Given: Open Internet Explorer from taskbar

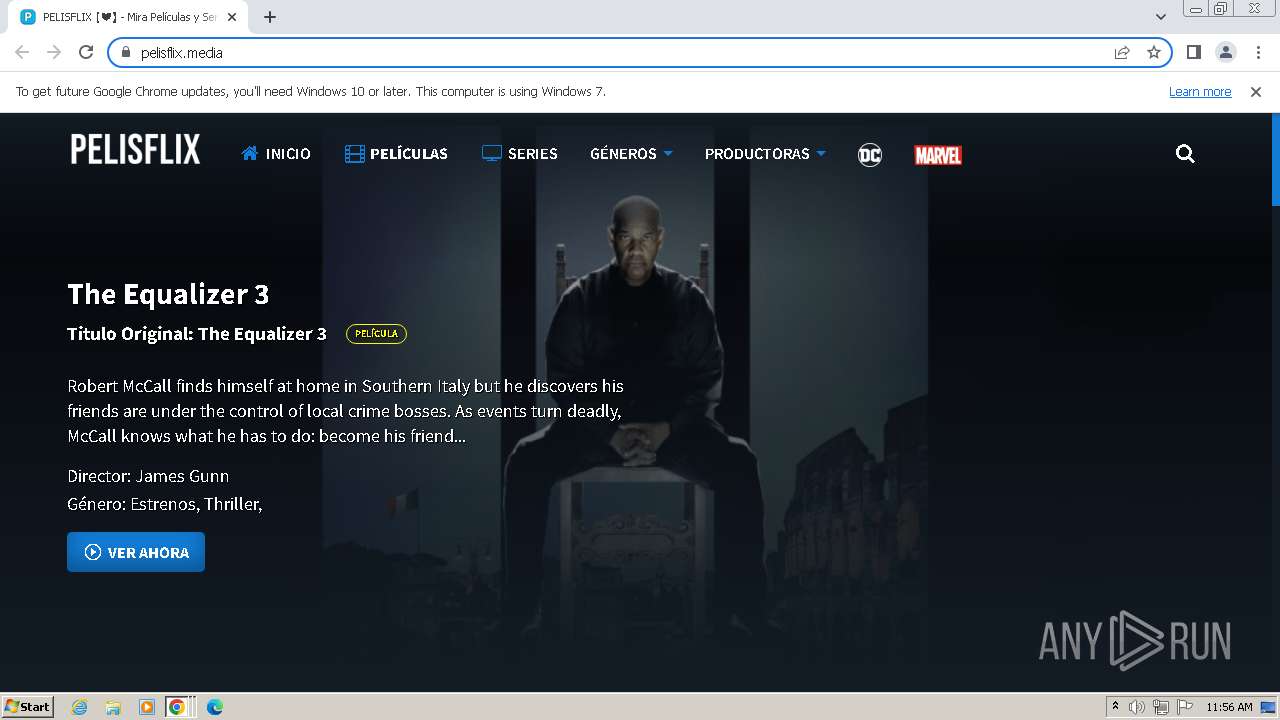Looking at the screenshot, I should point(80,707).
